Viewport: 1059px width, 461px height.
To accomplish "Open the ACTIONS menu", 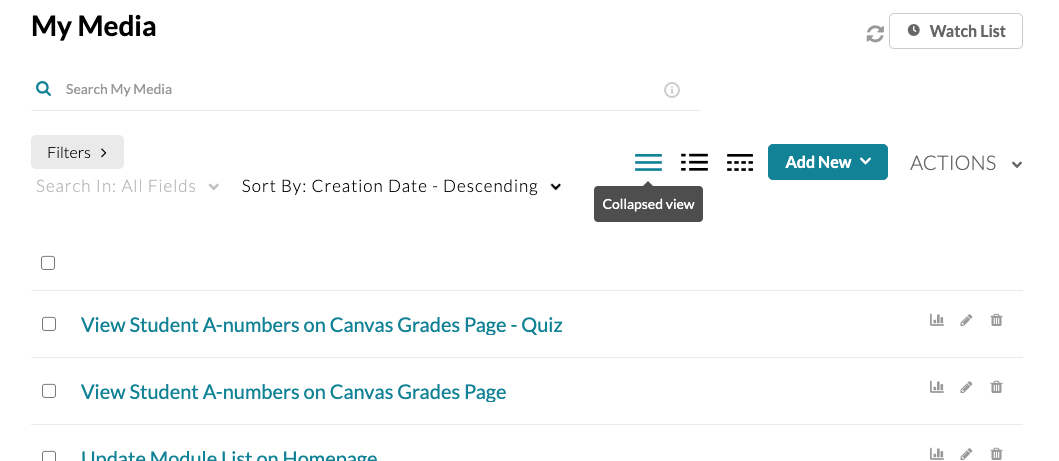I will pos(965,163).
